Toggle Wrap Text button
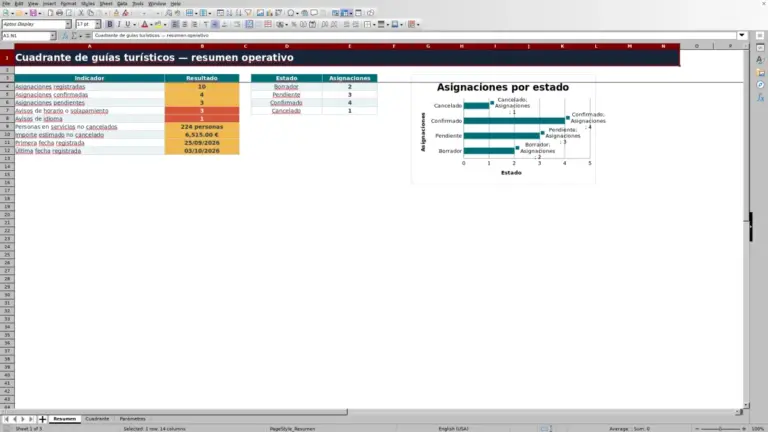 point(237,24)
